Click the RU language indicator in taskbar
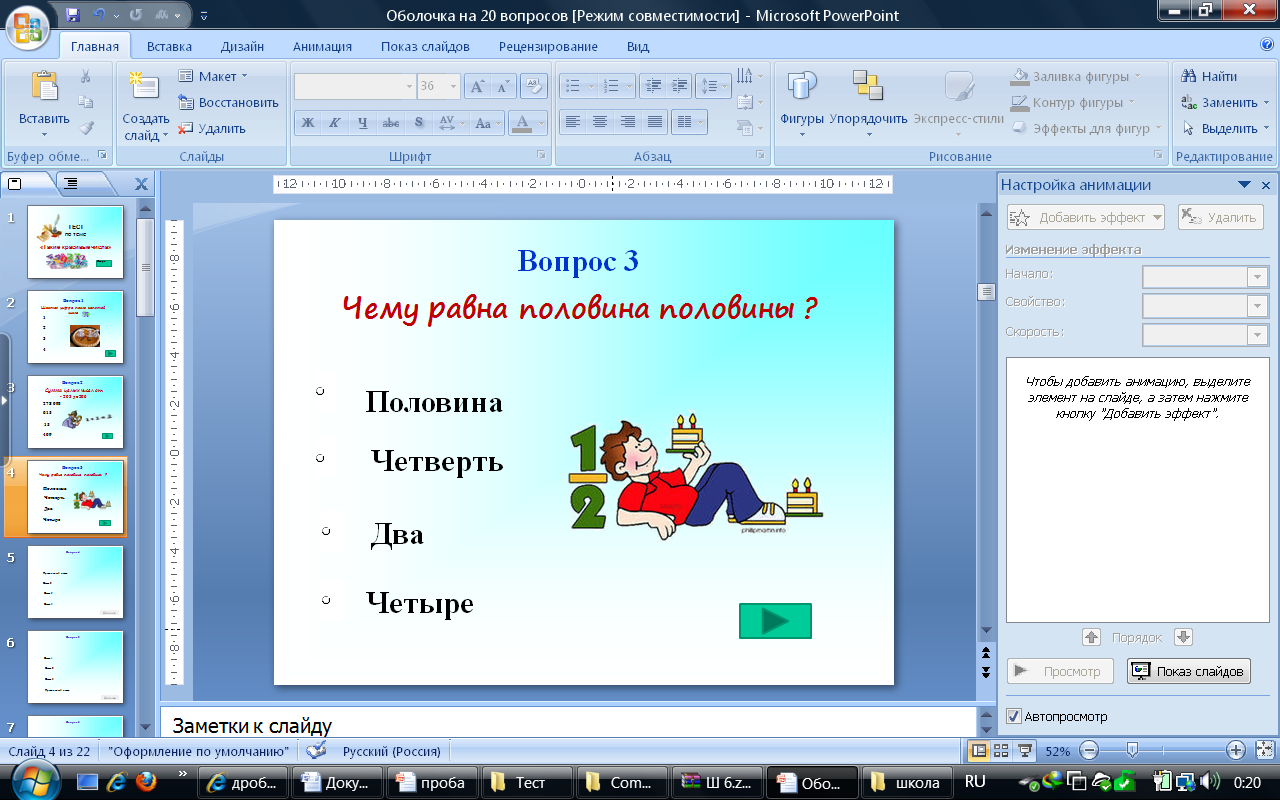The height and width of the screenshot is (800, 1280). click(x=976, y=781)
